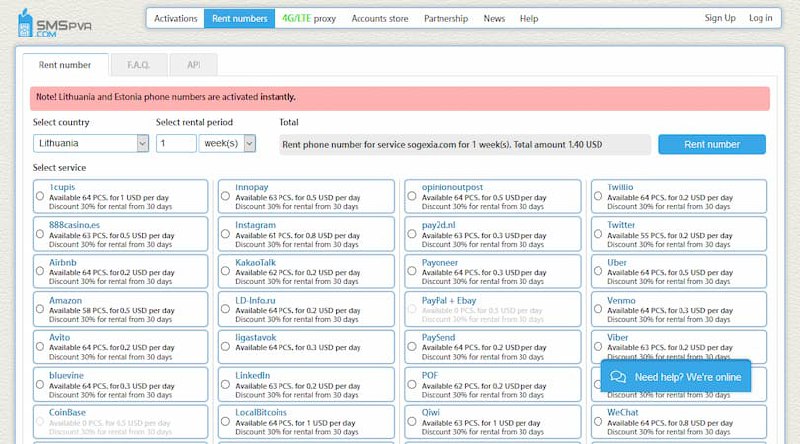Select the Innopay service radio button
This screenshot has height=444, width=800.
coord(225,196)
